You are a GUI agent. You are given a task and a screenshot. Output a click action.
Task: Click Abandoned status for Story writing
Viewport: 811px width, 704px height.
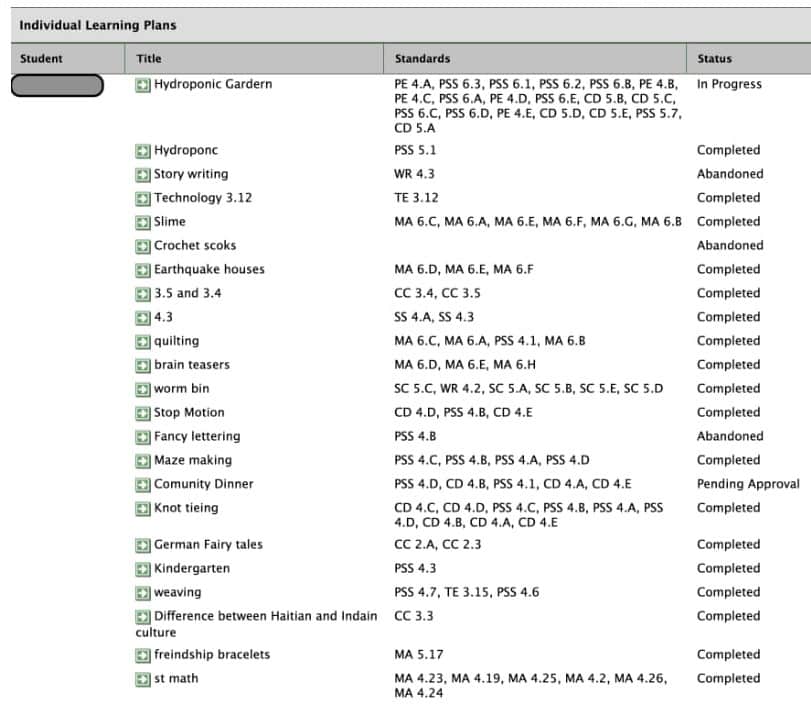(x=730, y=174)
